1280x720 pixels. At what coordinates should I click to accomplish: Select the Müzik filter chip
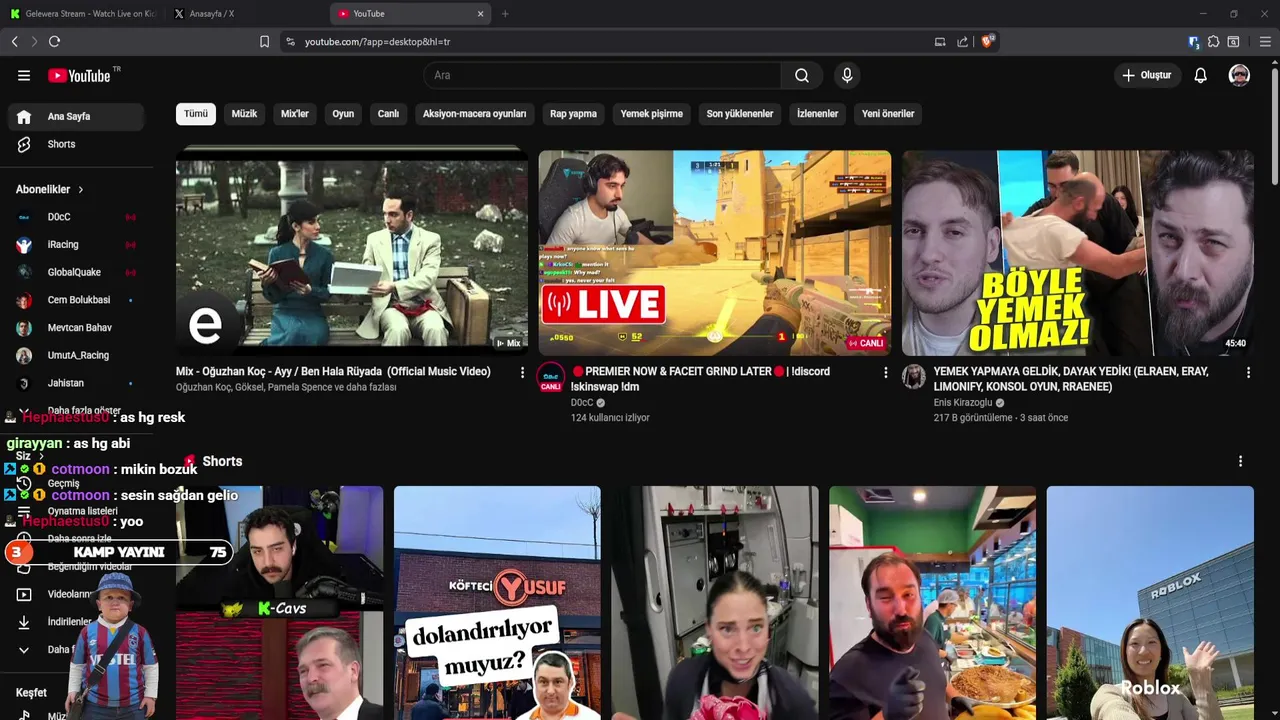tap(244, 114)
